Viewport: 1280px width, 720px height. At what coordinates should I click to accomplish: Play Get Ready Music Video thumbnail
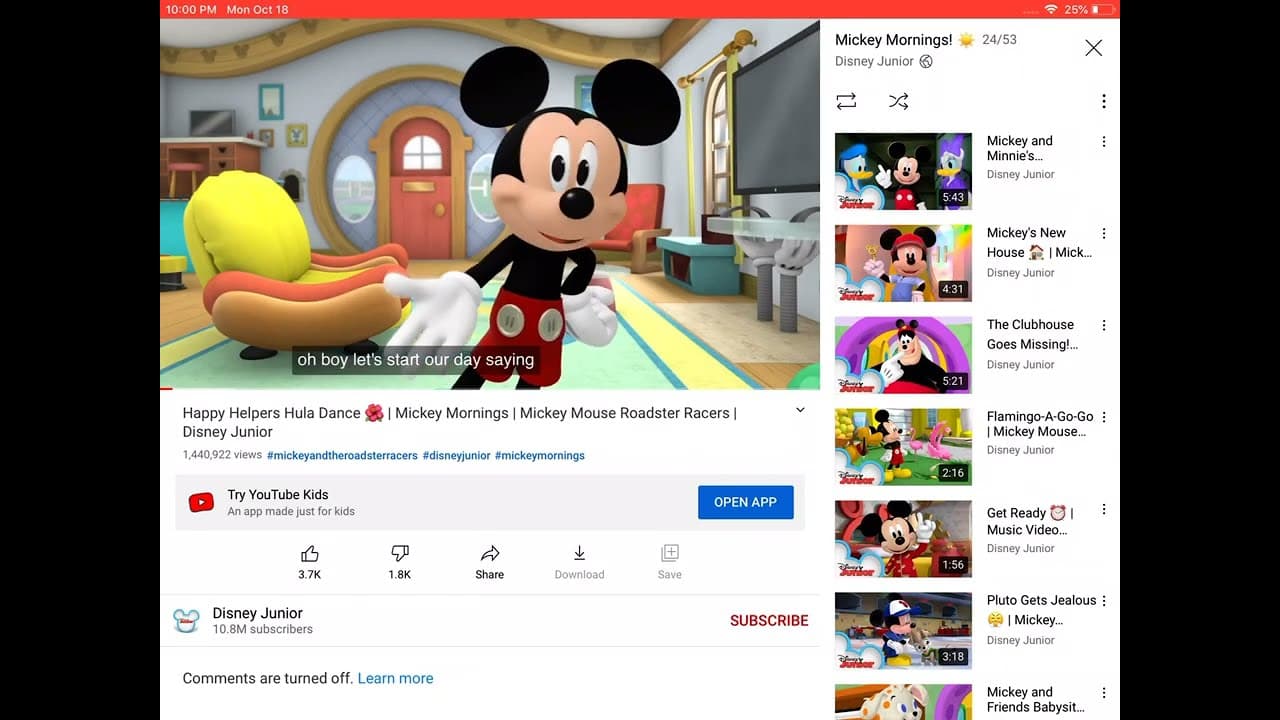point(903,539)
